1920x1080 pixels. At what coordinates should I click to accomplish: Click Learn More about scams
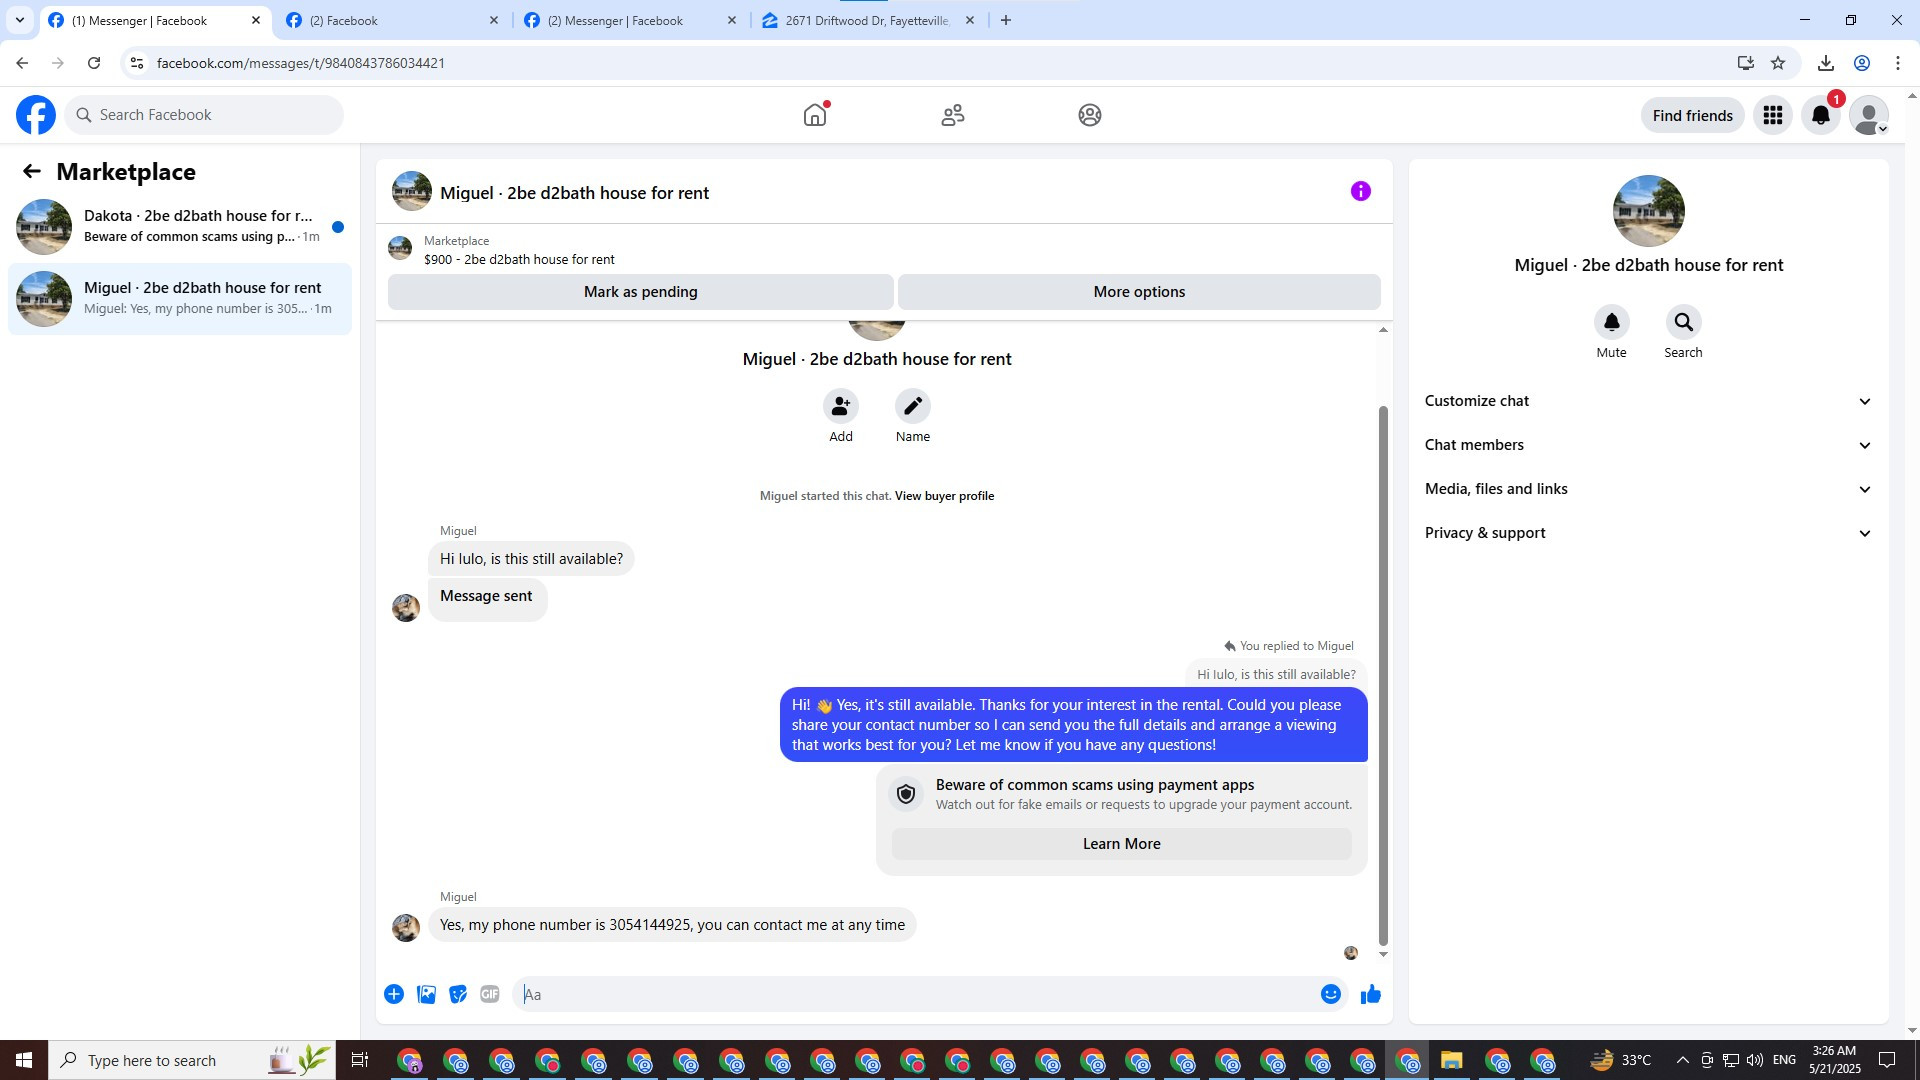[1121, 844]
